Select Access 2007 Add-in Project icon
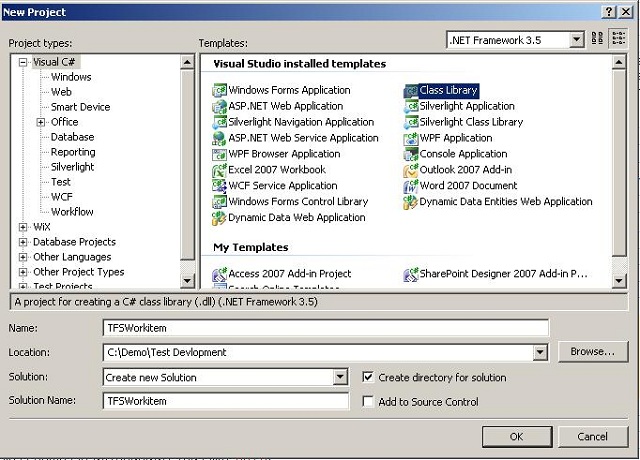Viewport: 640px width, 460px height. coord(219,273)
